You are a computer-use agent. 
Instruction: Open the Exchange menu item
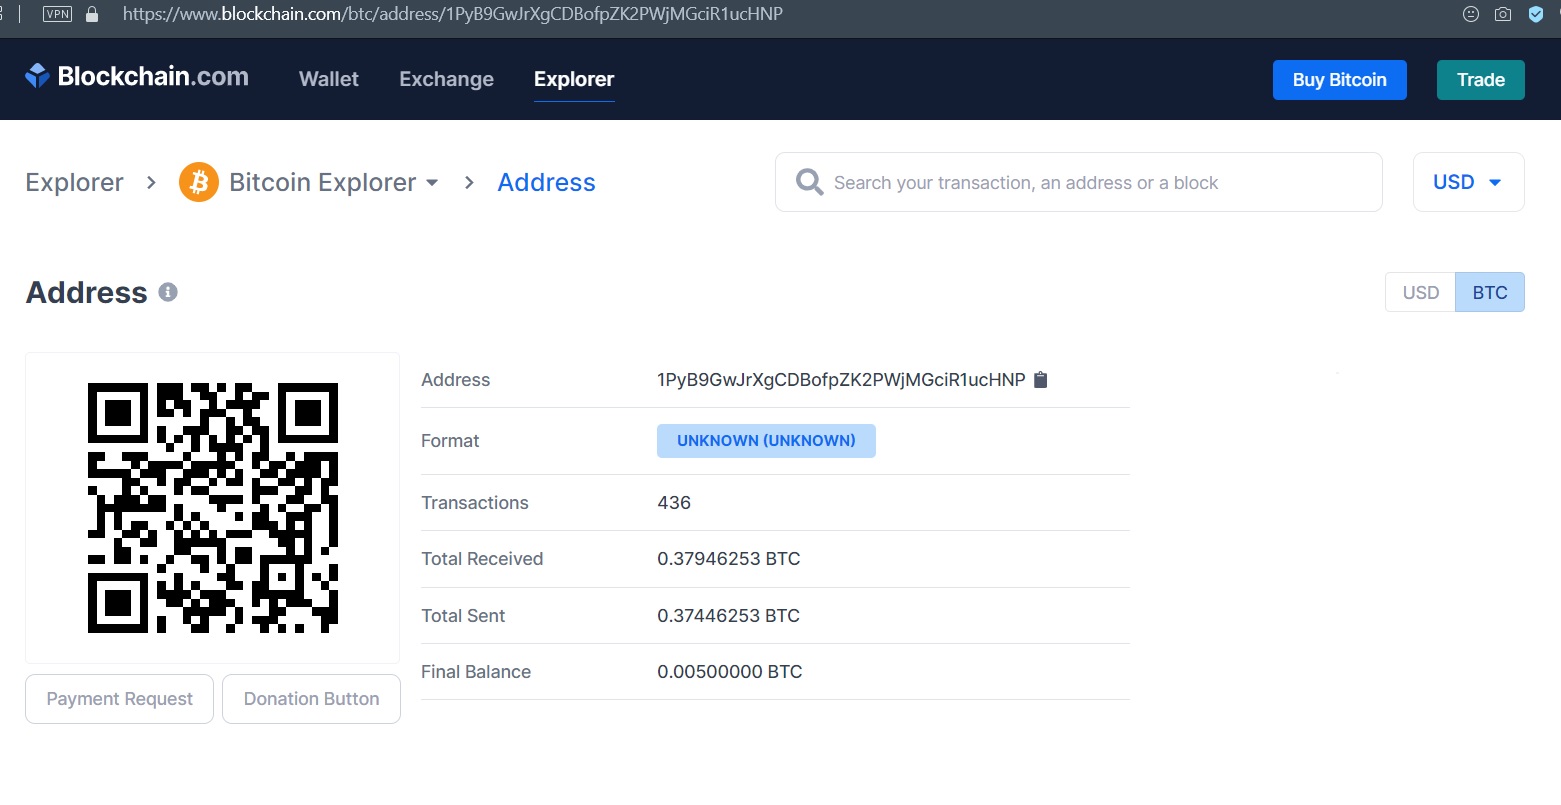coord(446,79)
